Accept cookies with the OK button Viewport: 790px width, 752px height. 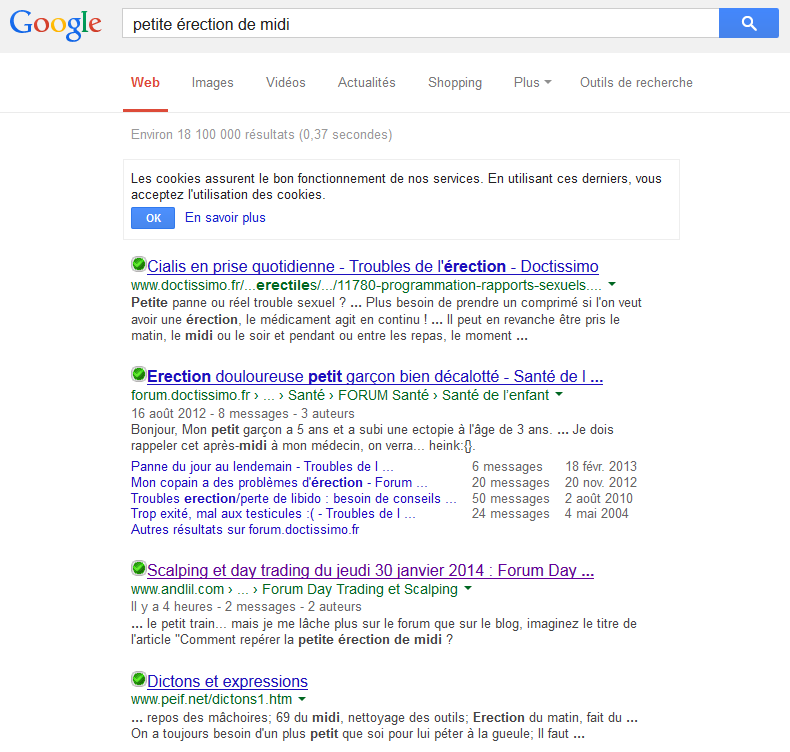(x=153, y=218)
